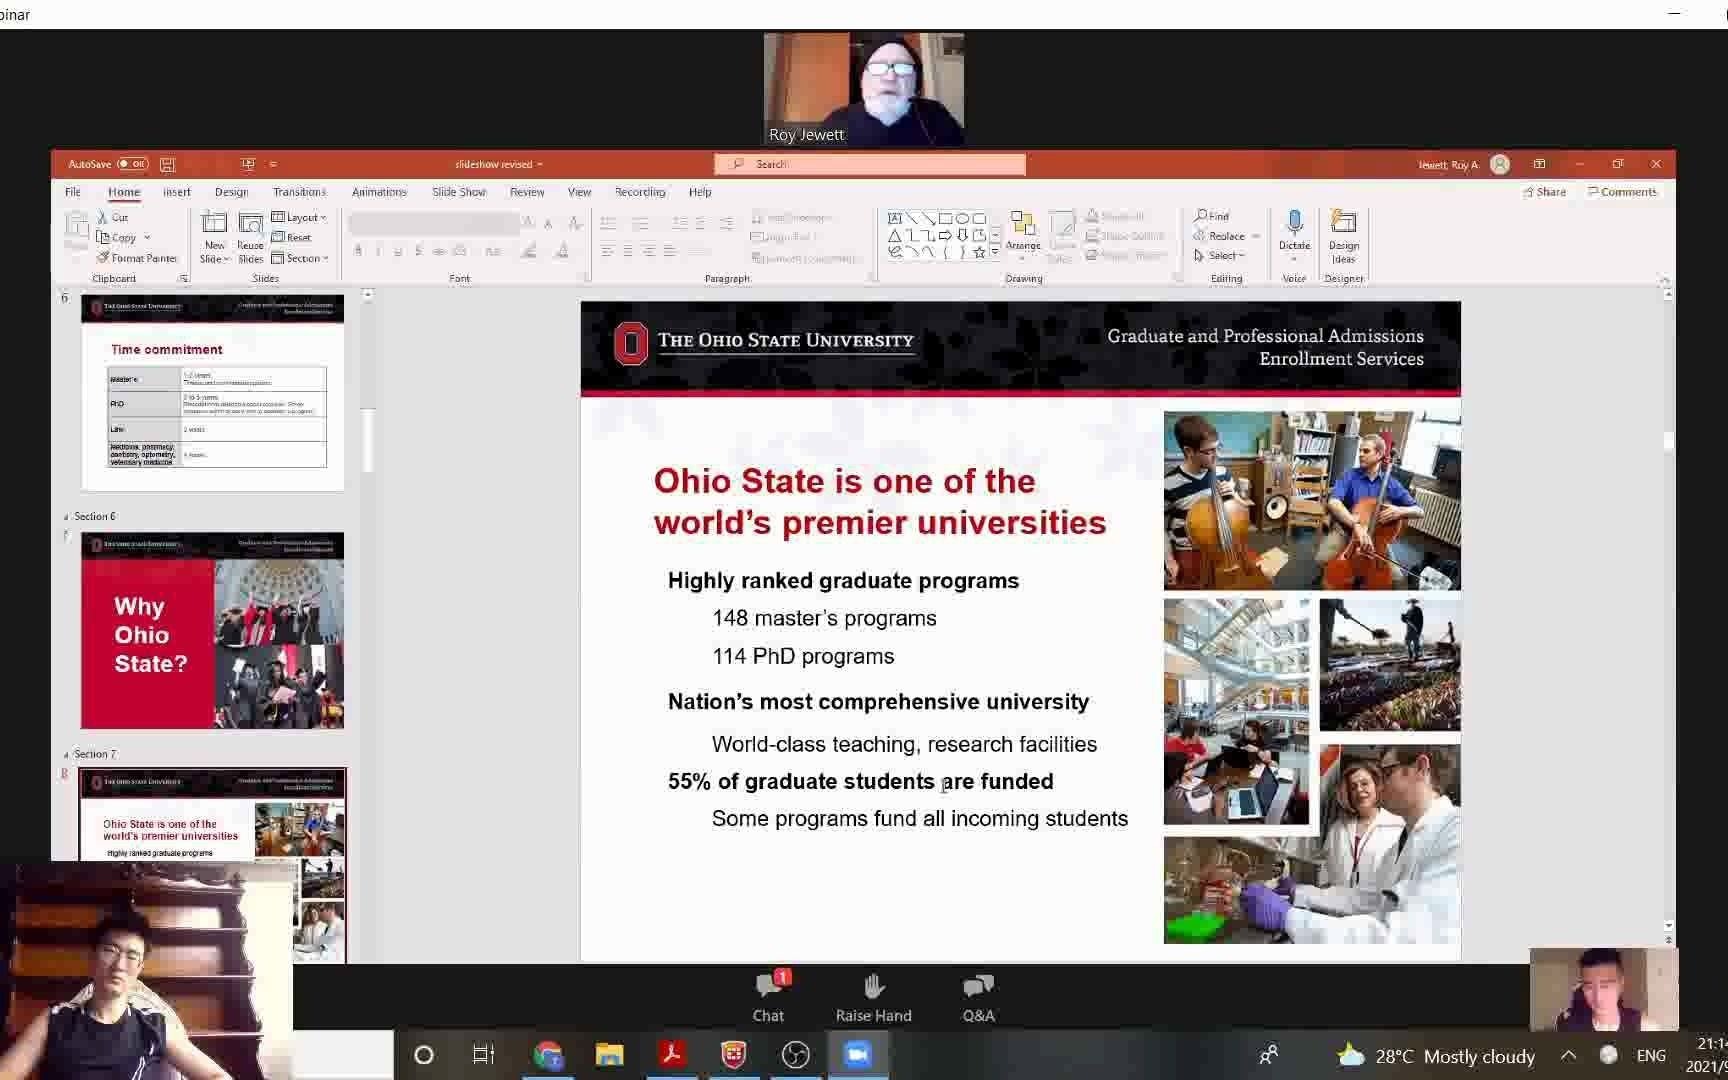Open the Replace dropdown arrow
The image size is (1728, 1080).
(1255, 237)
